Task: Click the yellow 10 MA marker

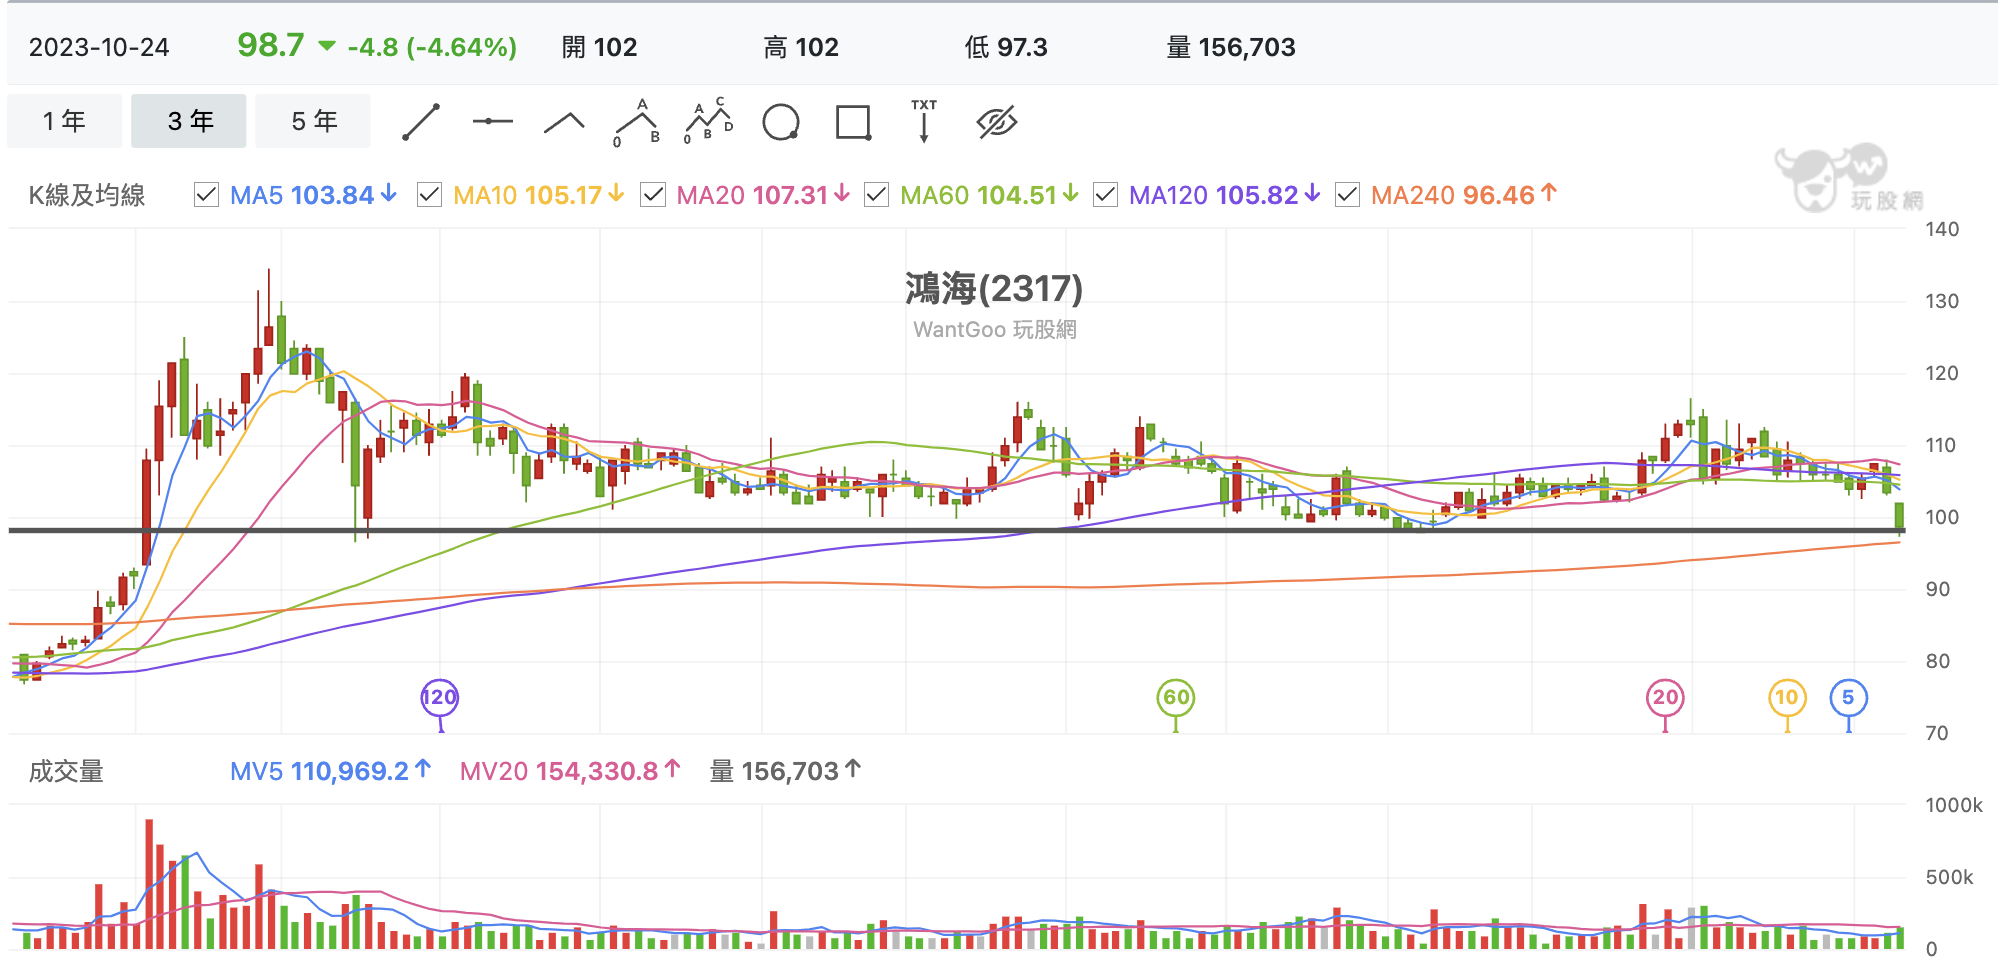Action: pos(1787,698)
